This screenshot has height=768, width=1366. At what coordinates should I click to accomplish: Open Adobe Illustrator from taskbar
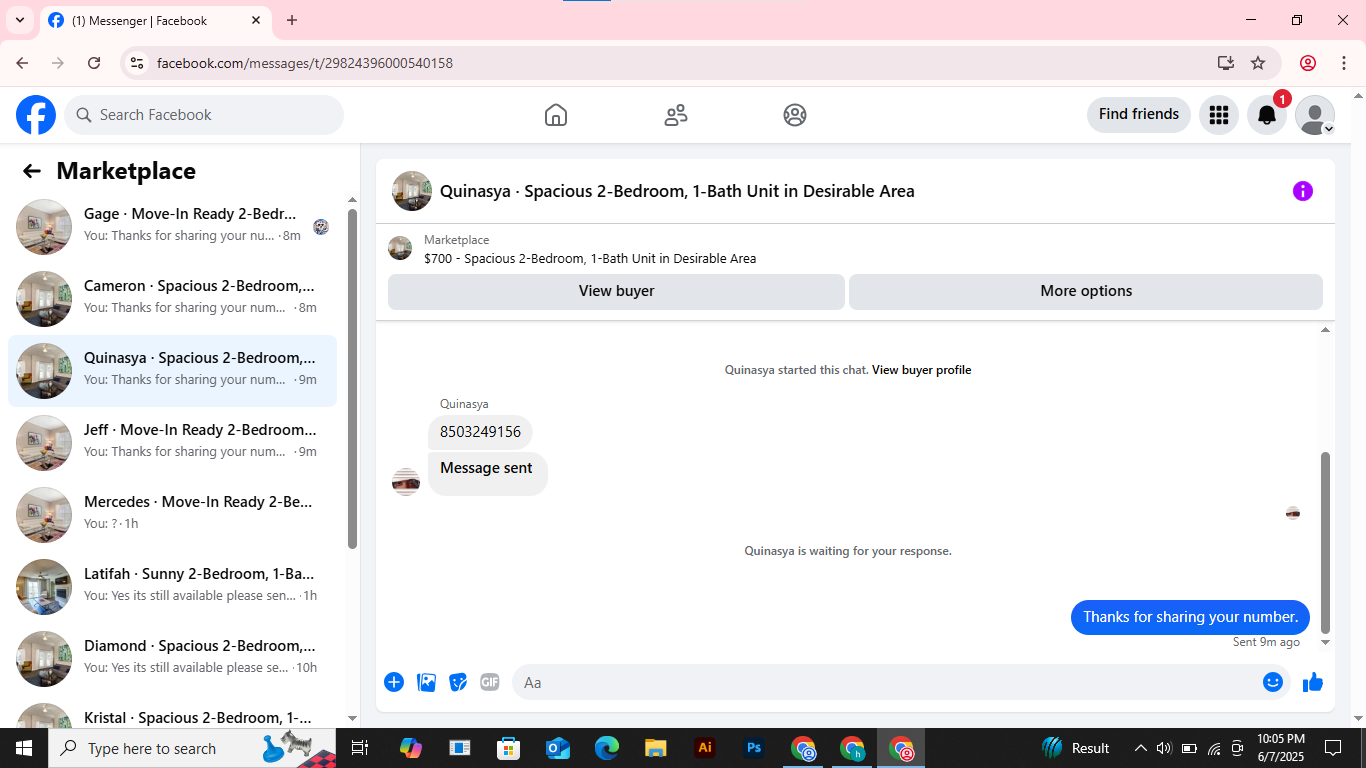tap(705, 748)
